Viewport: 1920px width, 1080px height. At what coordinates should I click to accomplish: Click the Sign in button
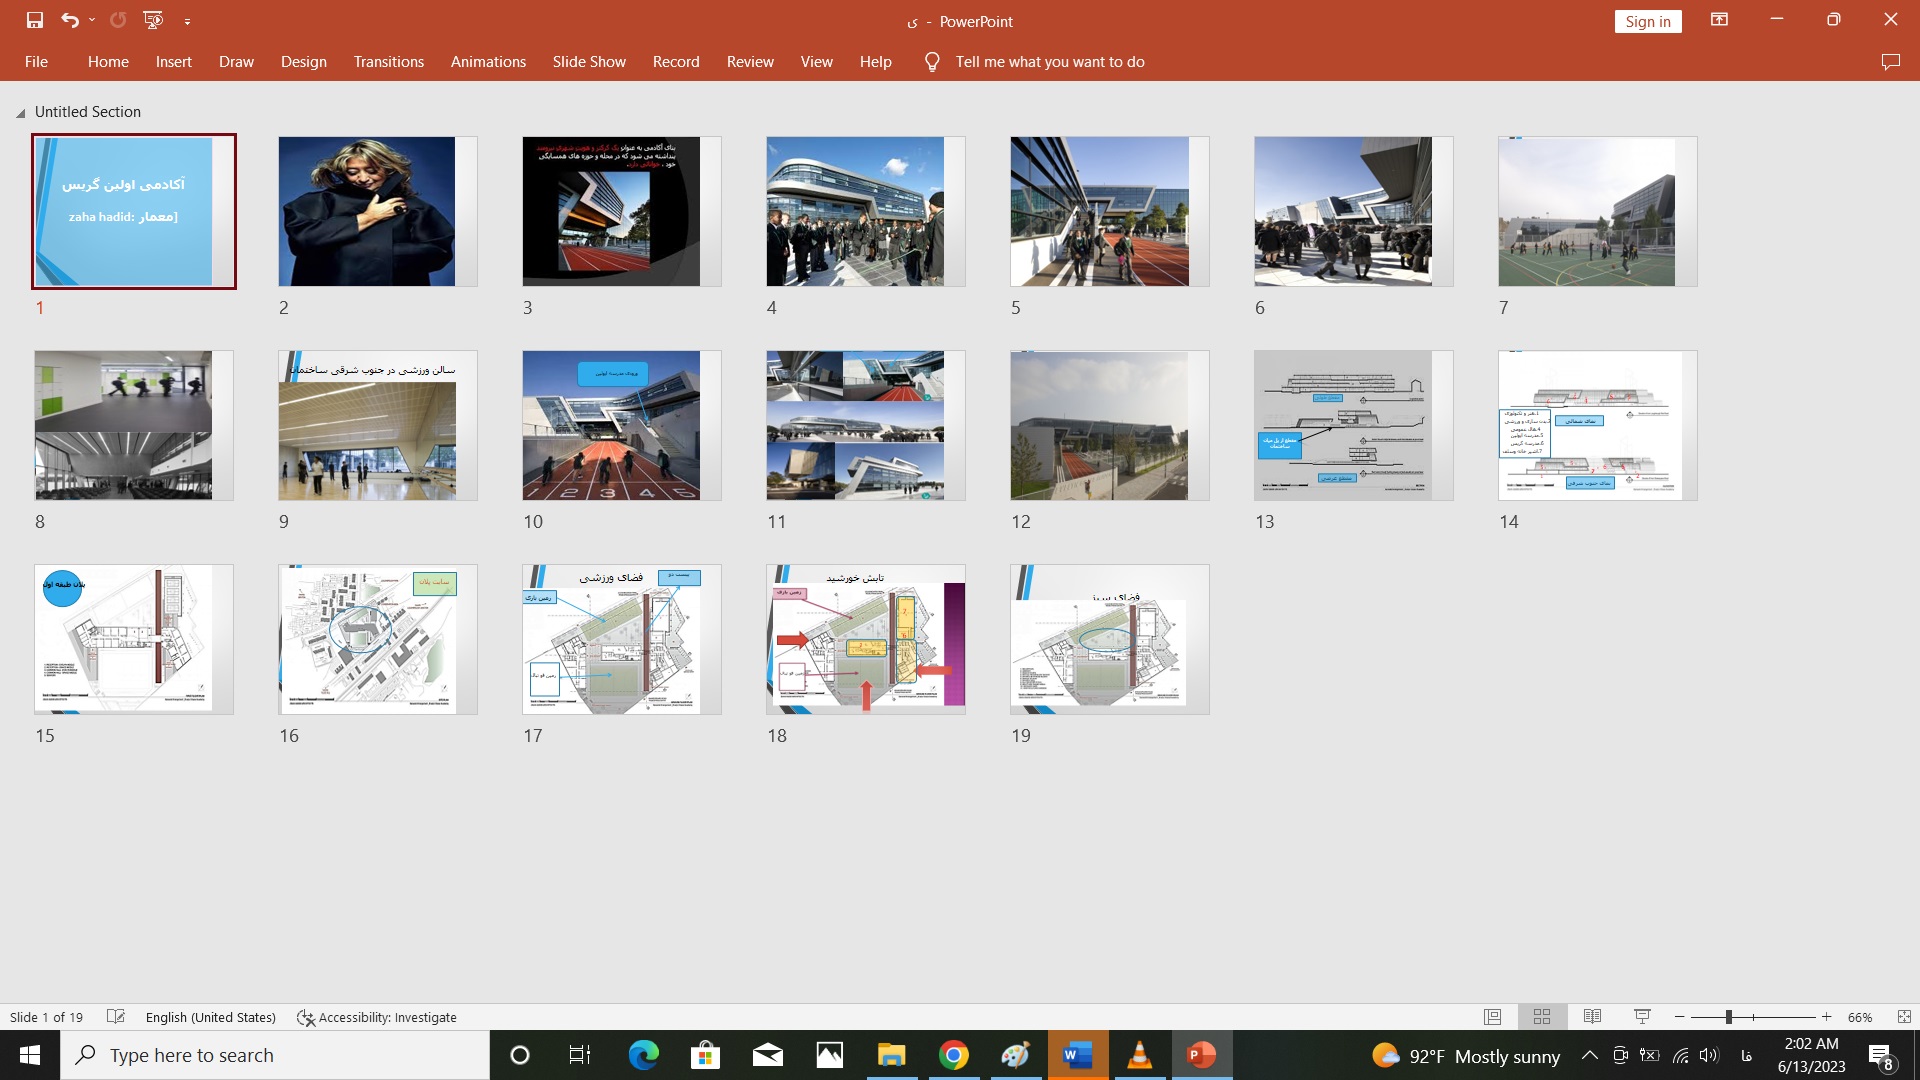click(1647, 22)
